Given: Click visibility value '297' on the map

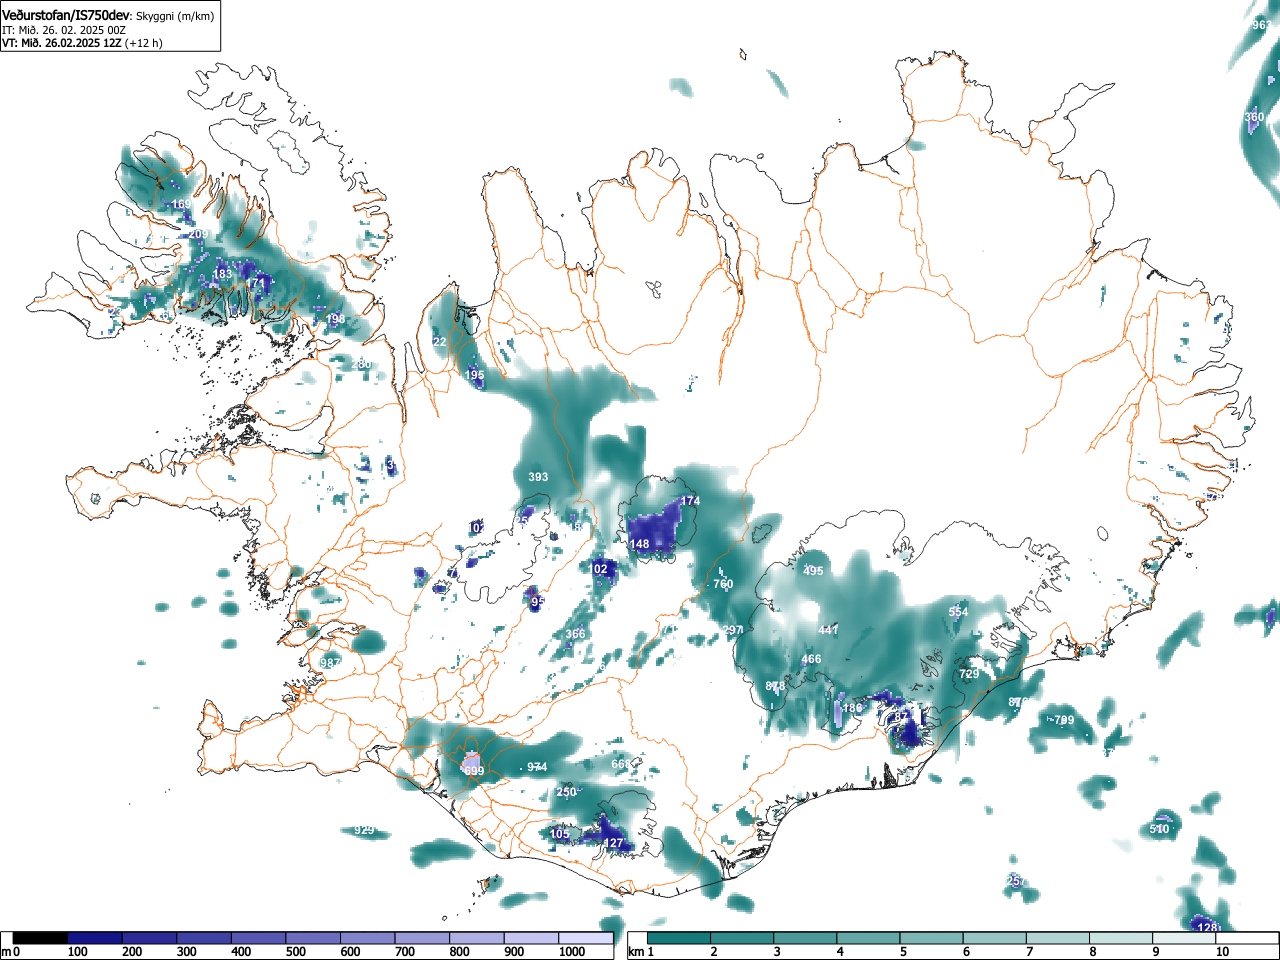Looking at the screenshot, I should [x=733, y=630].
